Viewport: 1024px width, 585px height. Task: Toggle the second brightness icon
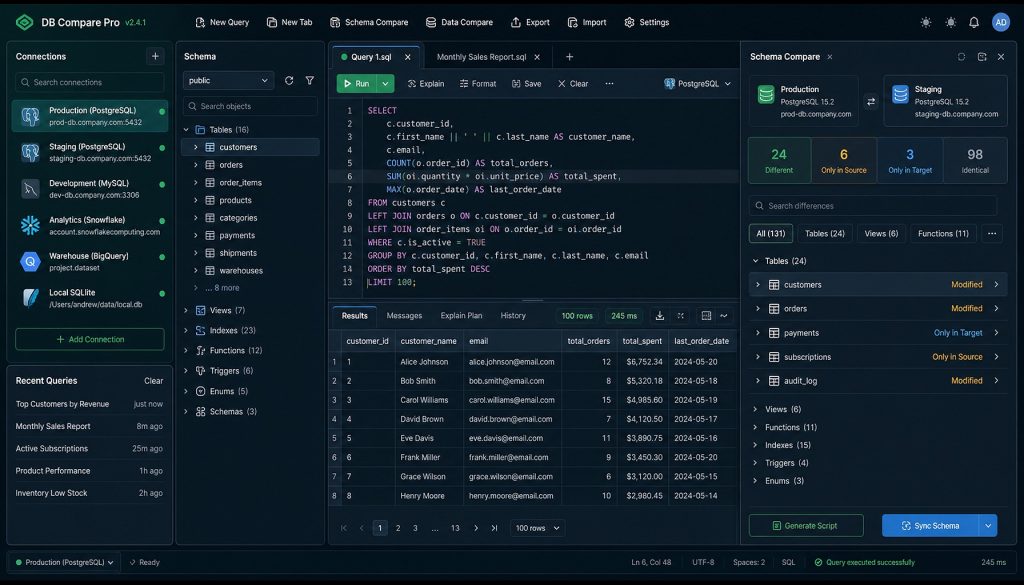(x=951, y=22)
